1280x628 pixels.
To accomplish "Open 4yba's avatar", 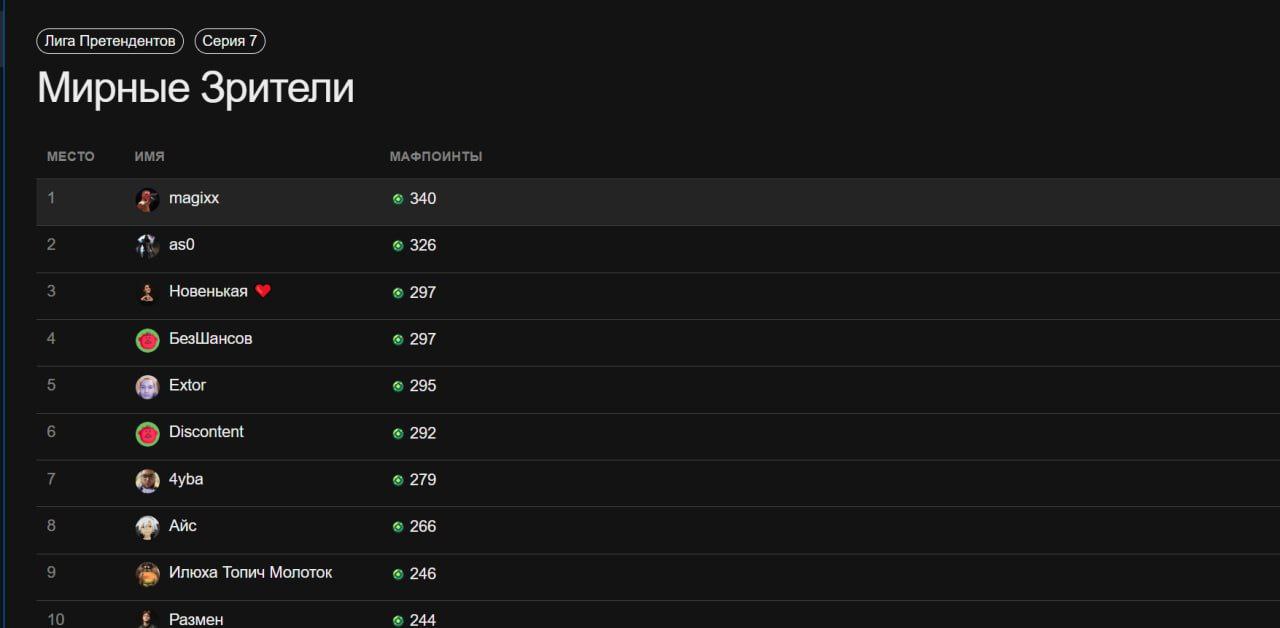I will (147, 480).
